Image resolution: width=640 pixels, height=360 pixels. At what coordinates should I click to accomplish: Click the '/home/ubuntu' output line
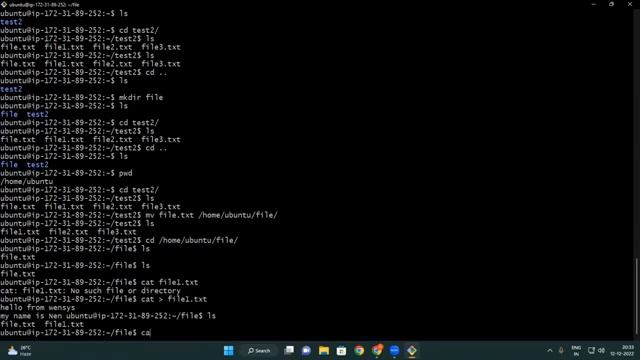(x=27, y=182)
